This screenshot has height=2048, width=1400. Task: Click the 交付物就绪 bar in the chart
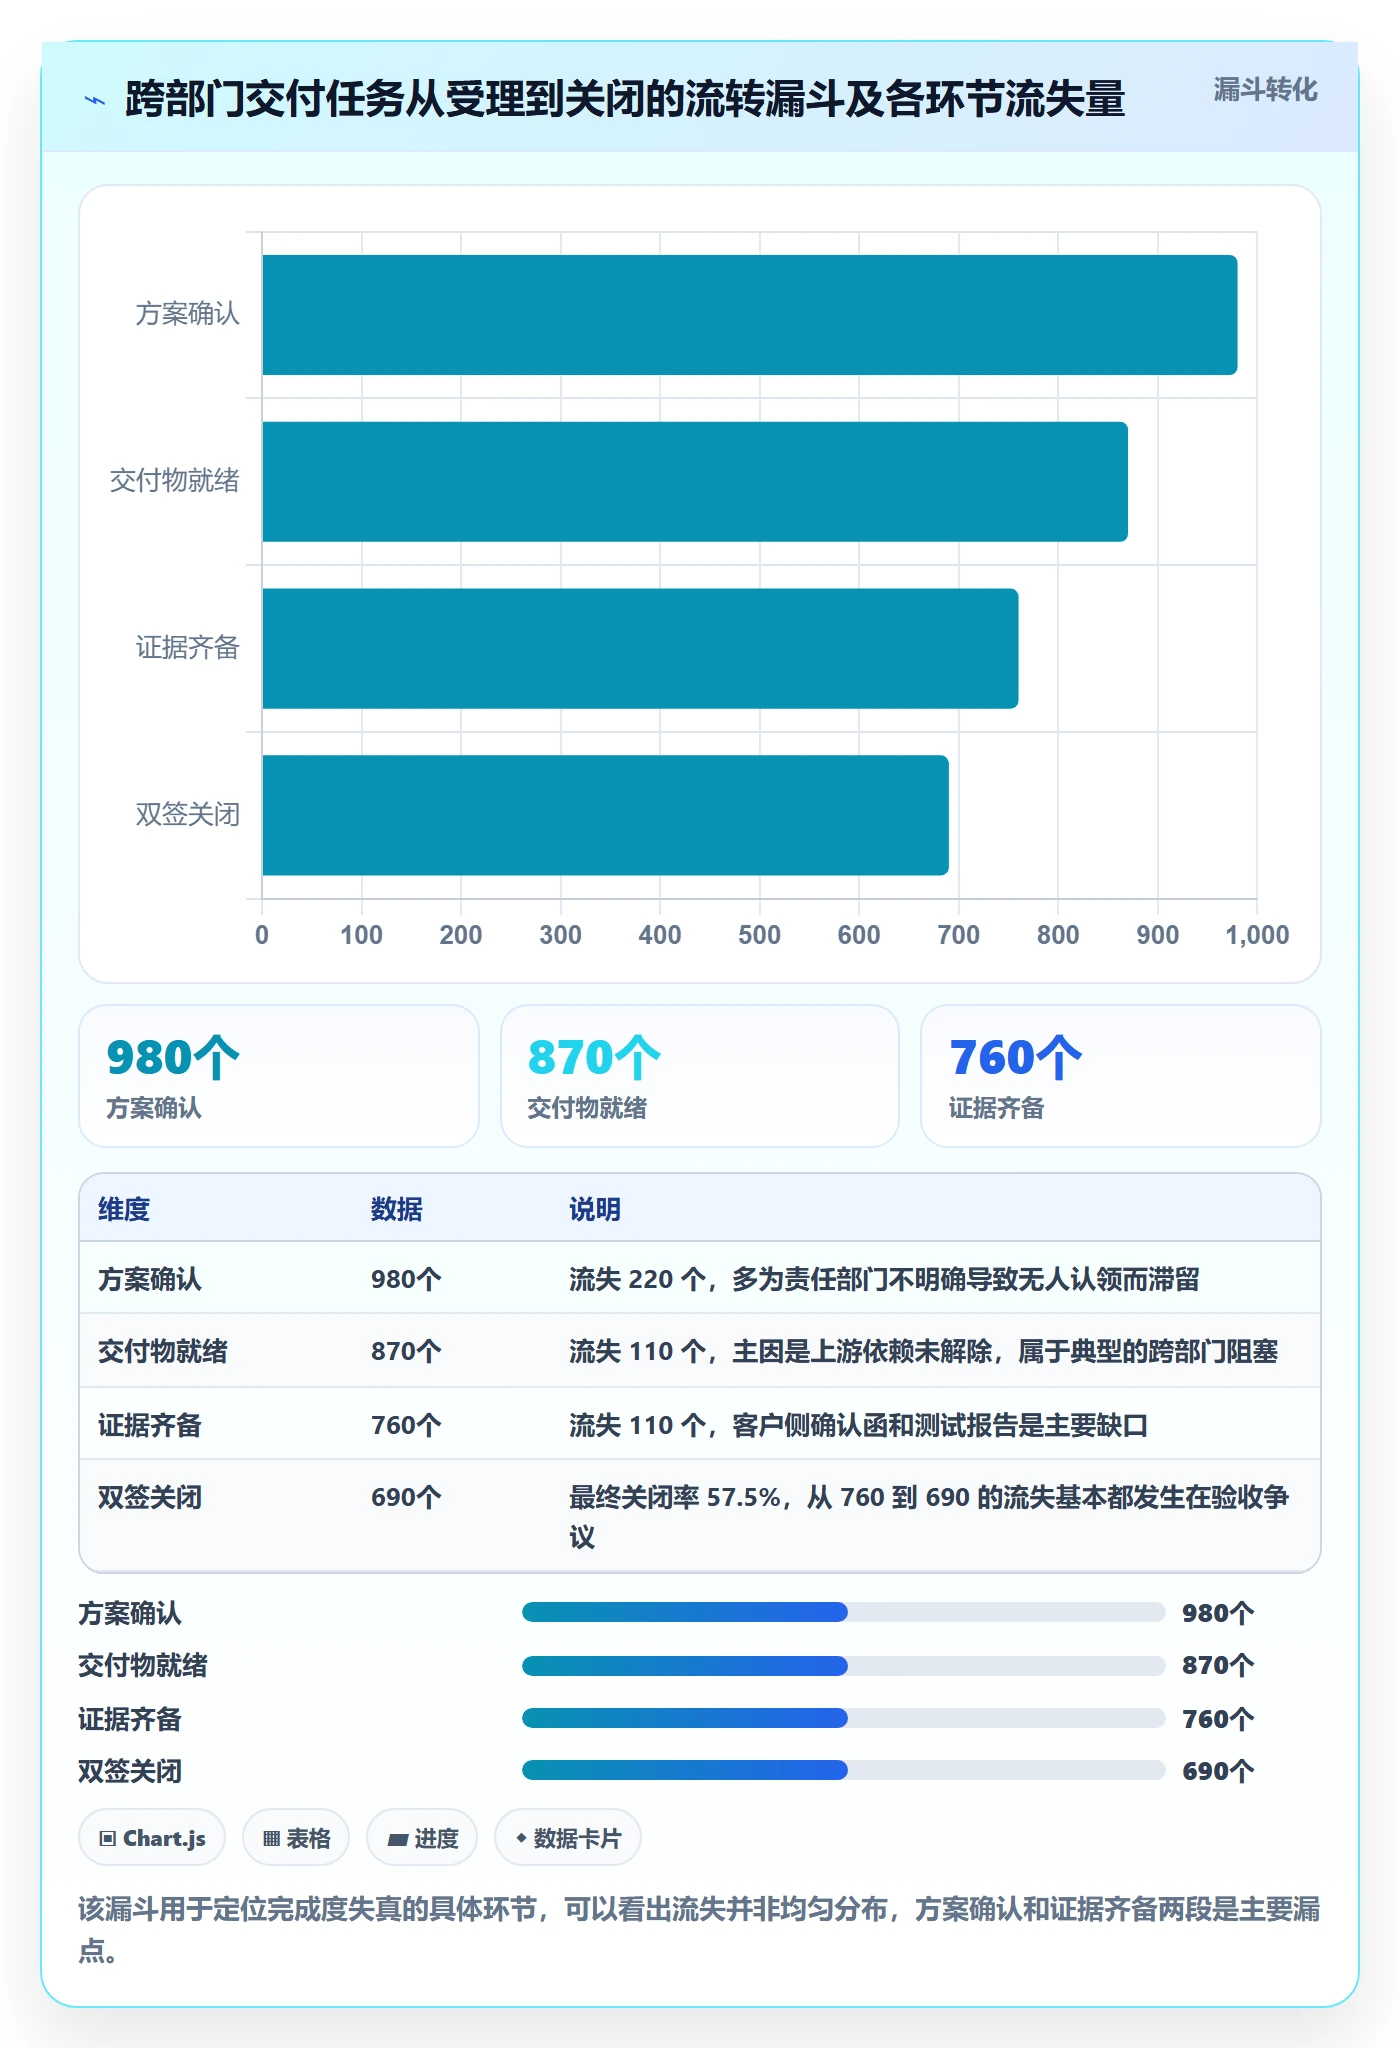pyautogui.click(x=695, y=482)
